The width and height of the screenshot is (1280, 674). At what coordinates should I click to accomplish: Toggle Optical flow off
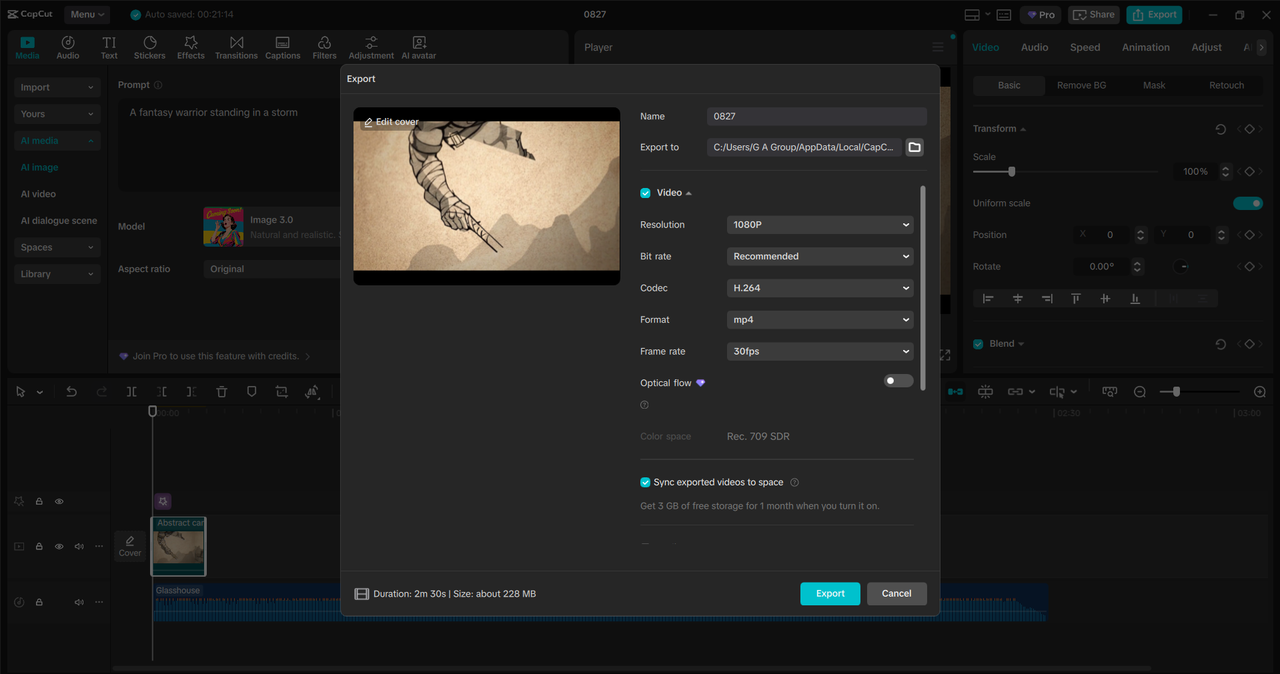click(897, 381)
